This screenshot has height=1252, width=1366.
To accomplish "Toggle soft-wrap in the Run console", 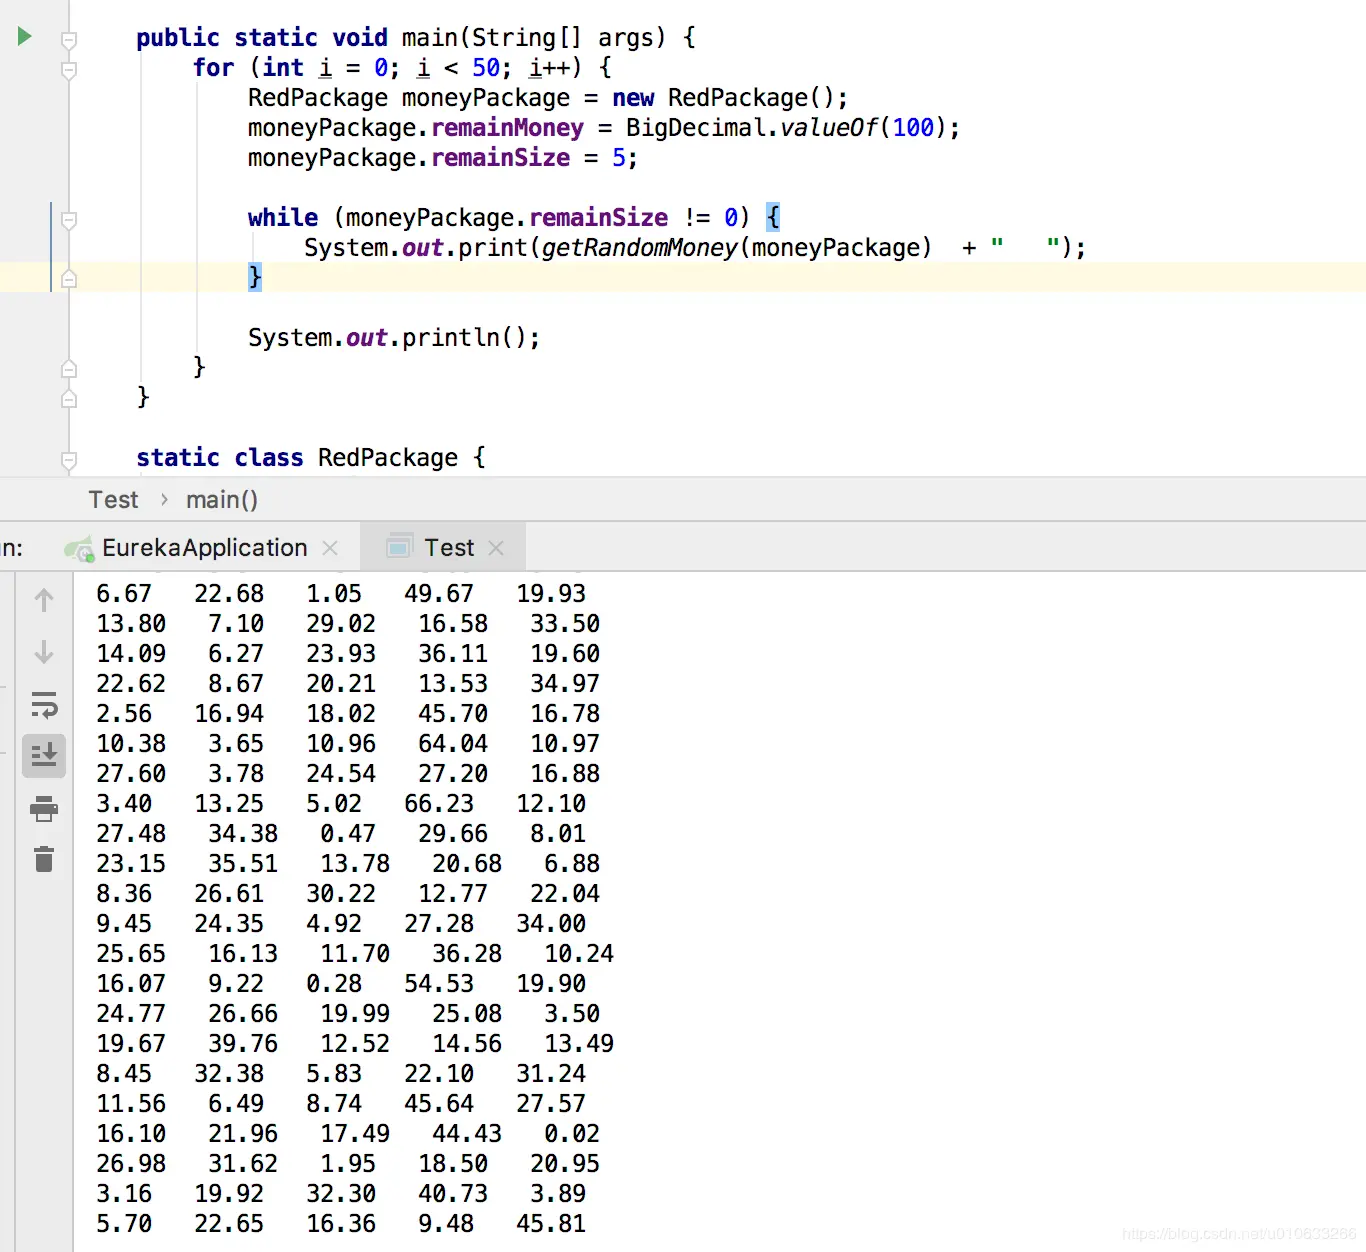I will click(x=44, y=705).
